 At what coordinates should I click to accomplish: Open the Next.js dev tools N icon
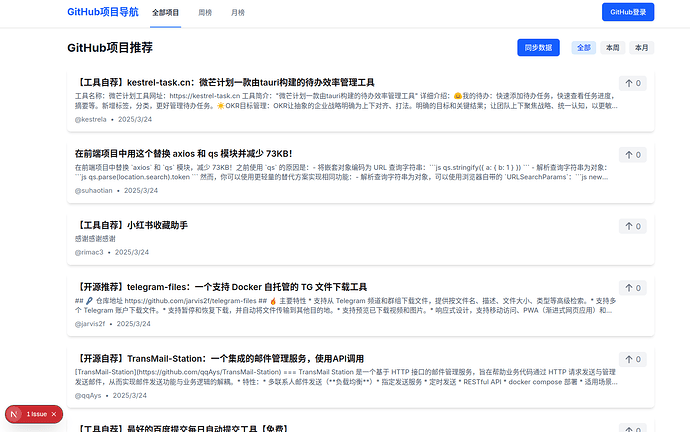(x=14, y=414)
